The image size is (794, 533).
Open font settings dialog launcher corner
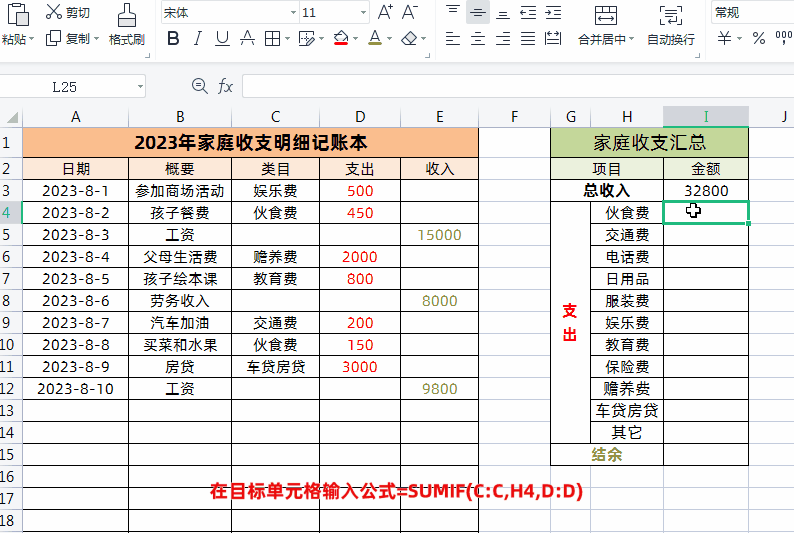coord(428,56)
